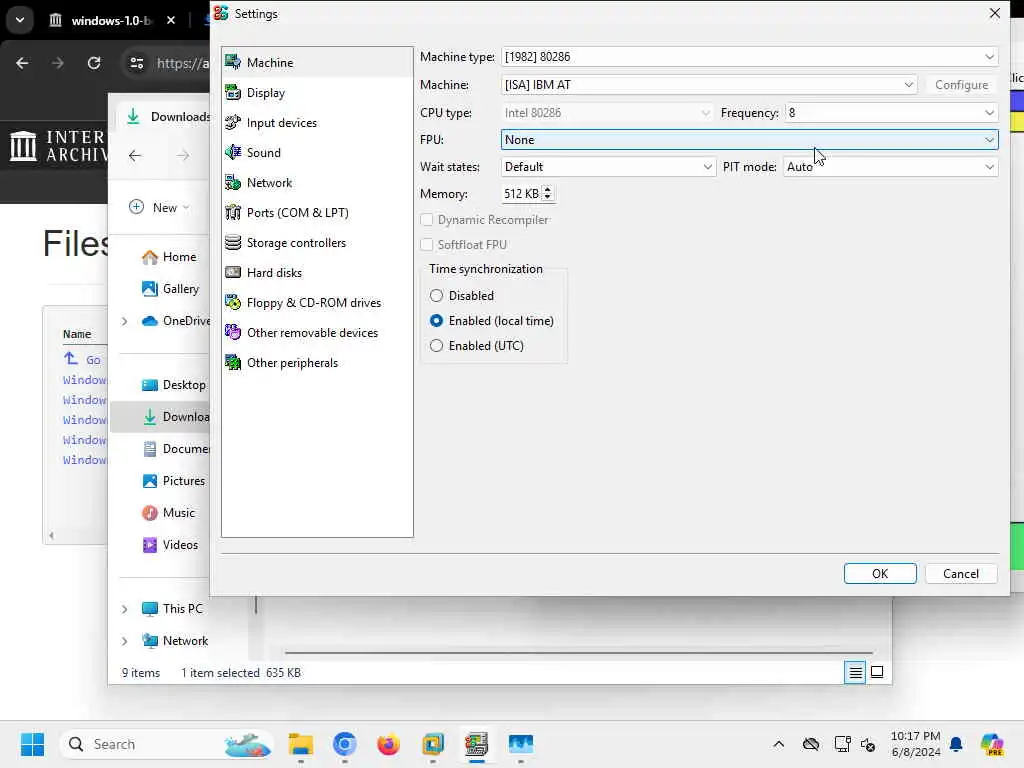
Task: Close the Settings dialog
Action: pyautogui.click(x=994, y=13)
